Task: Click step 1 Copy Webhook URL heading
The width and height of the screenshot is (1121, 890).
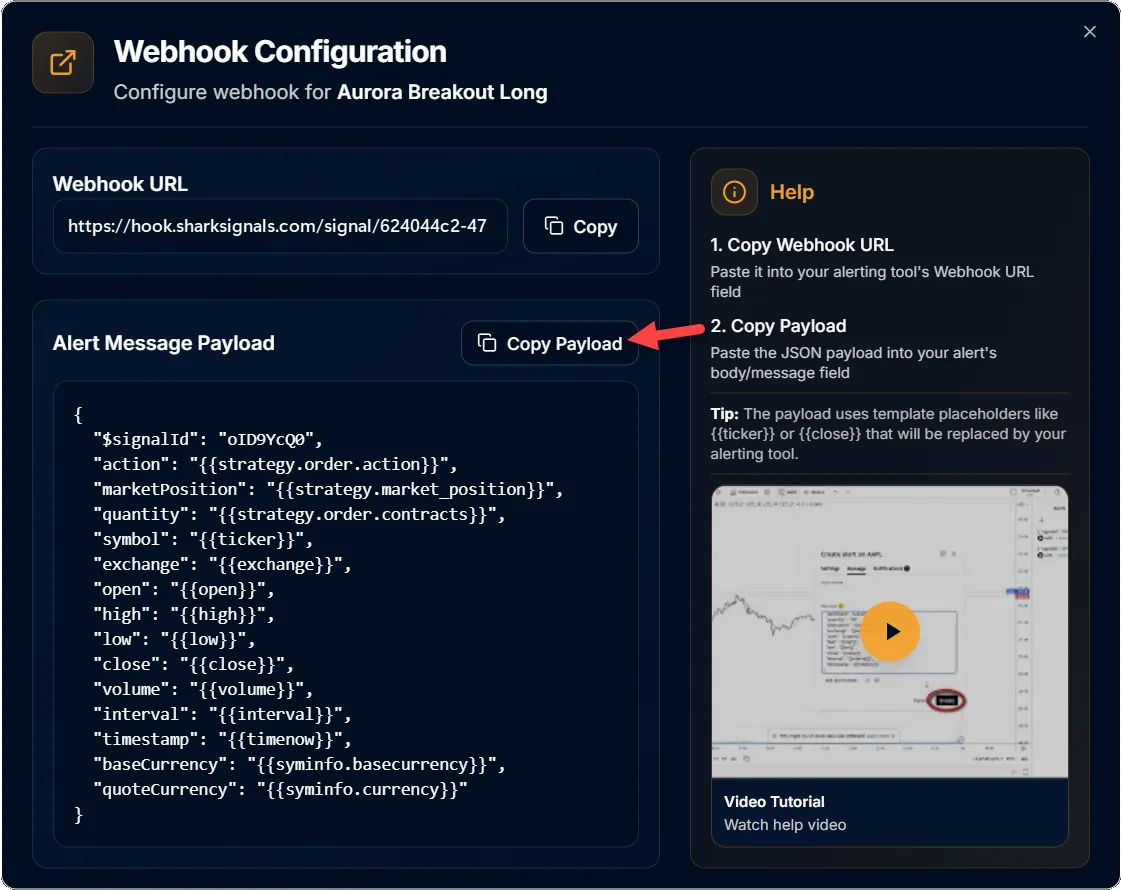Action: tap(802, 245)
